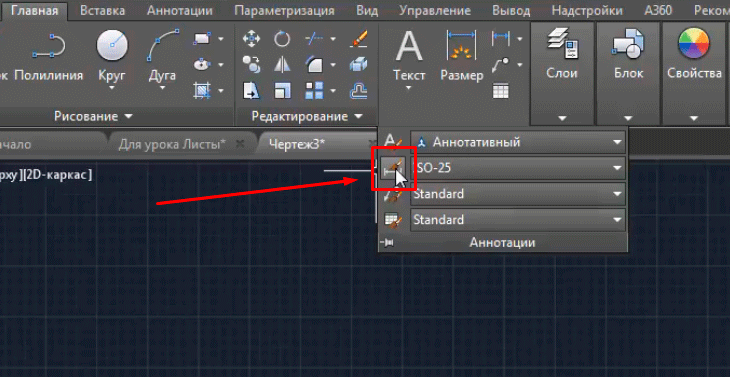Activate the Mirror tool
The height and width of the screenshot is (377, 730).
(282, 64)
